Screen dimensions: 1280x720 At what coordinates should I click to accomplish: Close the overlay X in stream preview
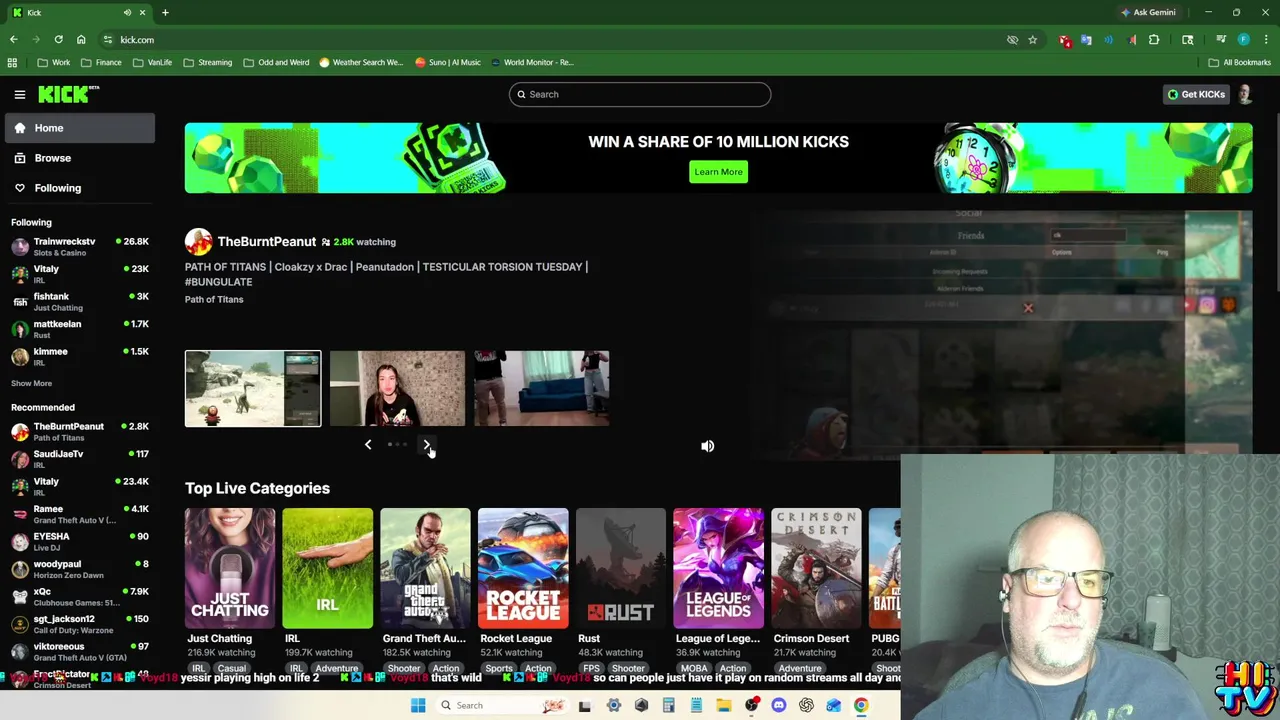(x=1028, y=308)
